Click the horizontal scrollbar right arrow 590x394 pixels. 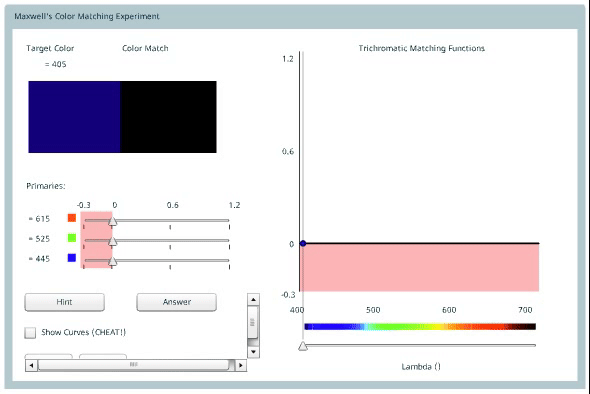pos(241,365)
